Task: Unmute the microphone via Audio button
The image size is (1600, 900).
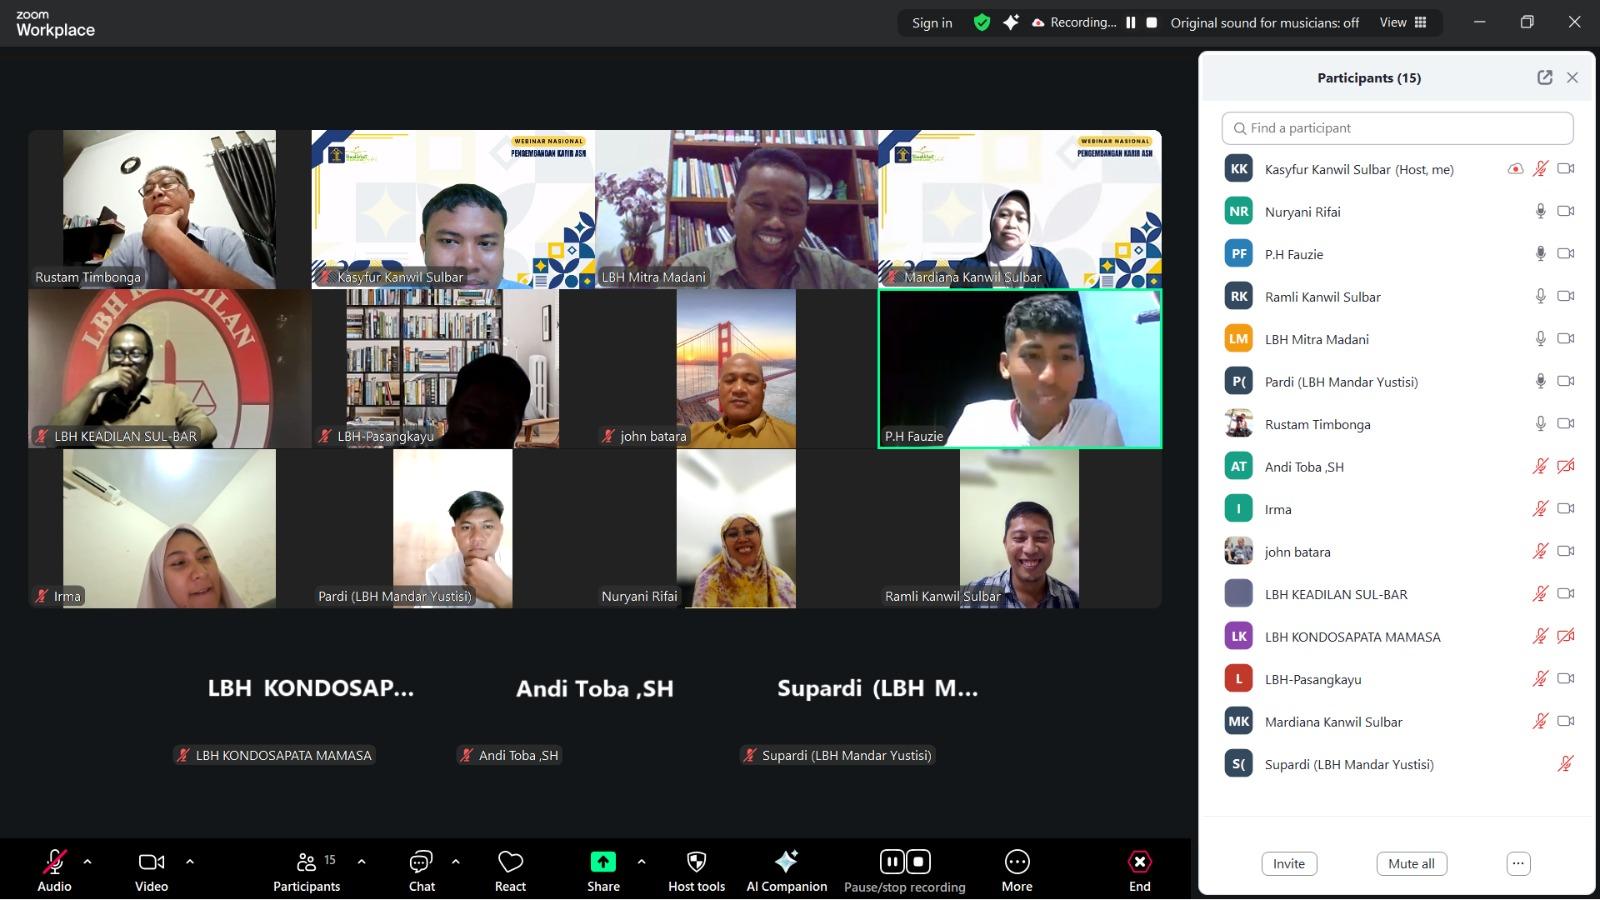Action: 54,862
